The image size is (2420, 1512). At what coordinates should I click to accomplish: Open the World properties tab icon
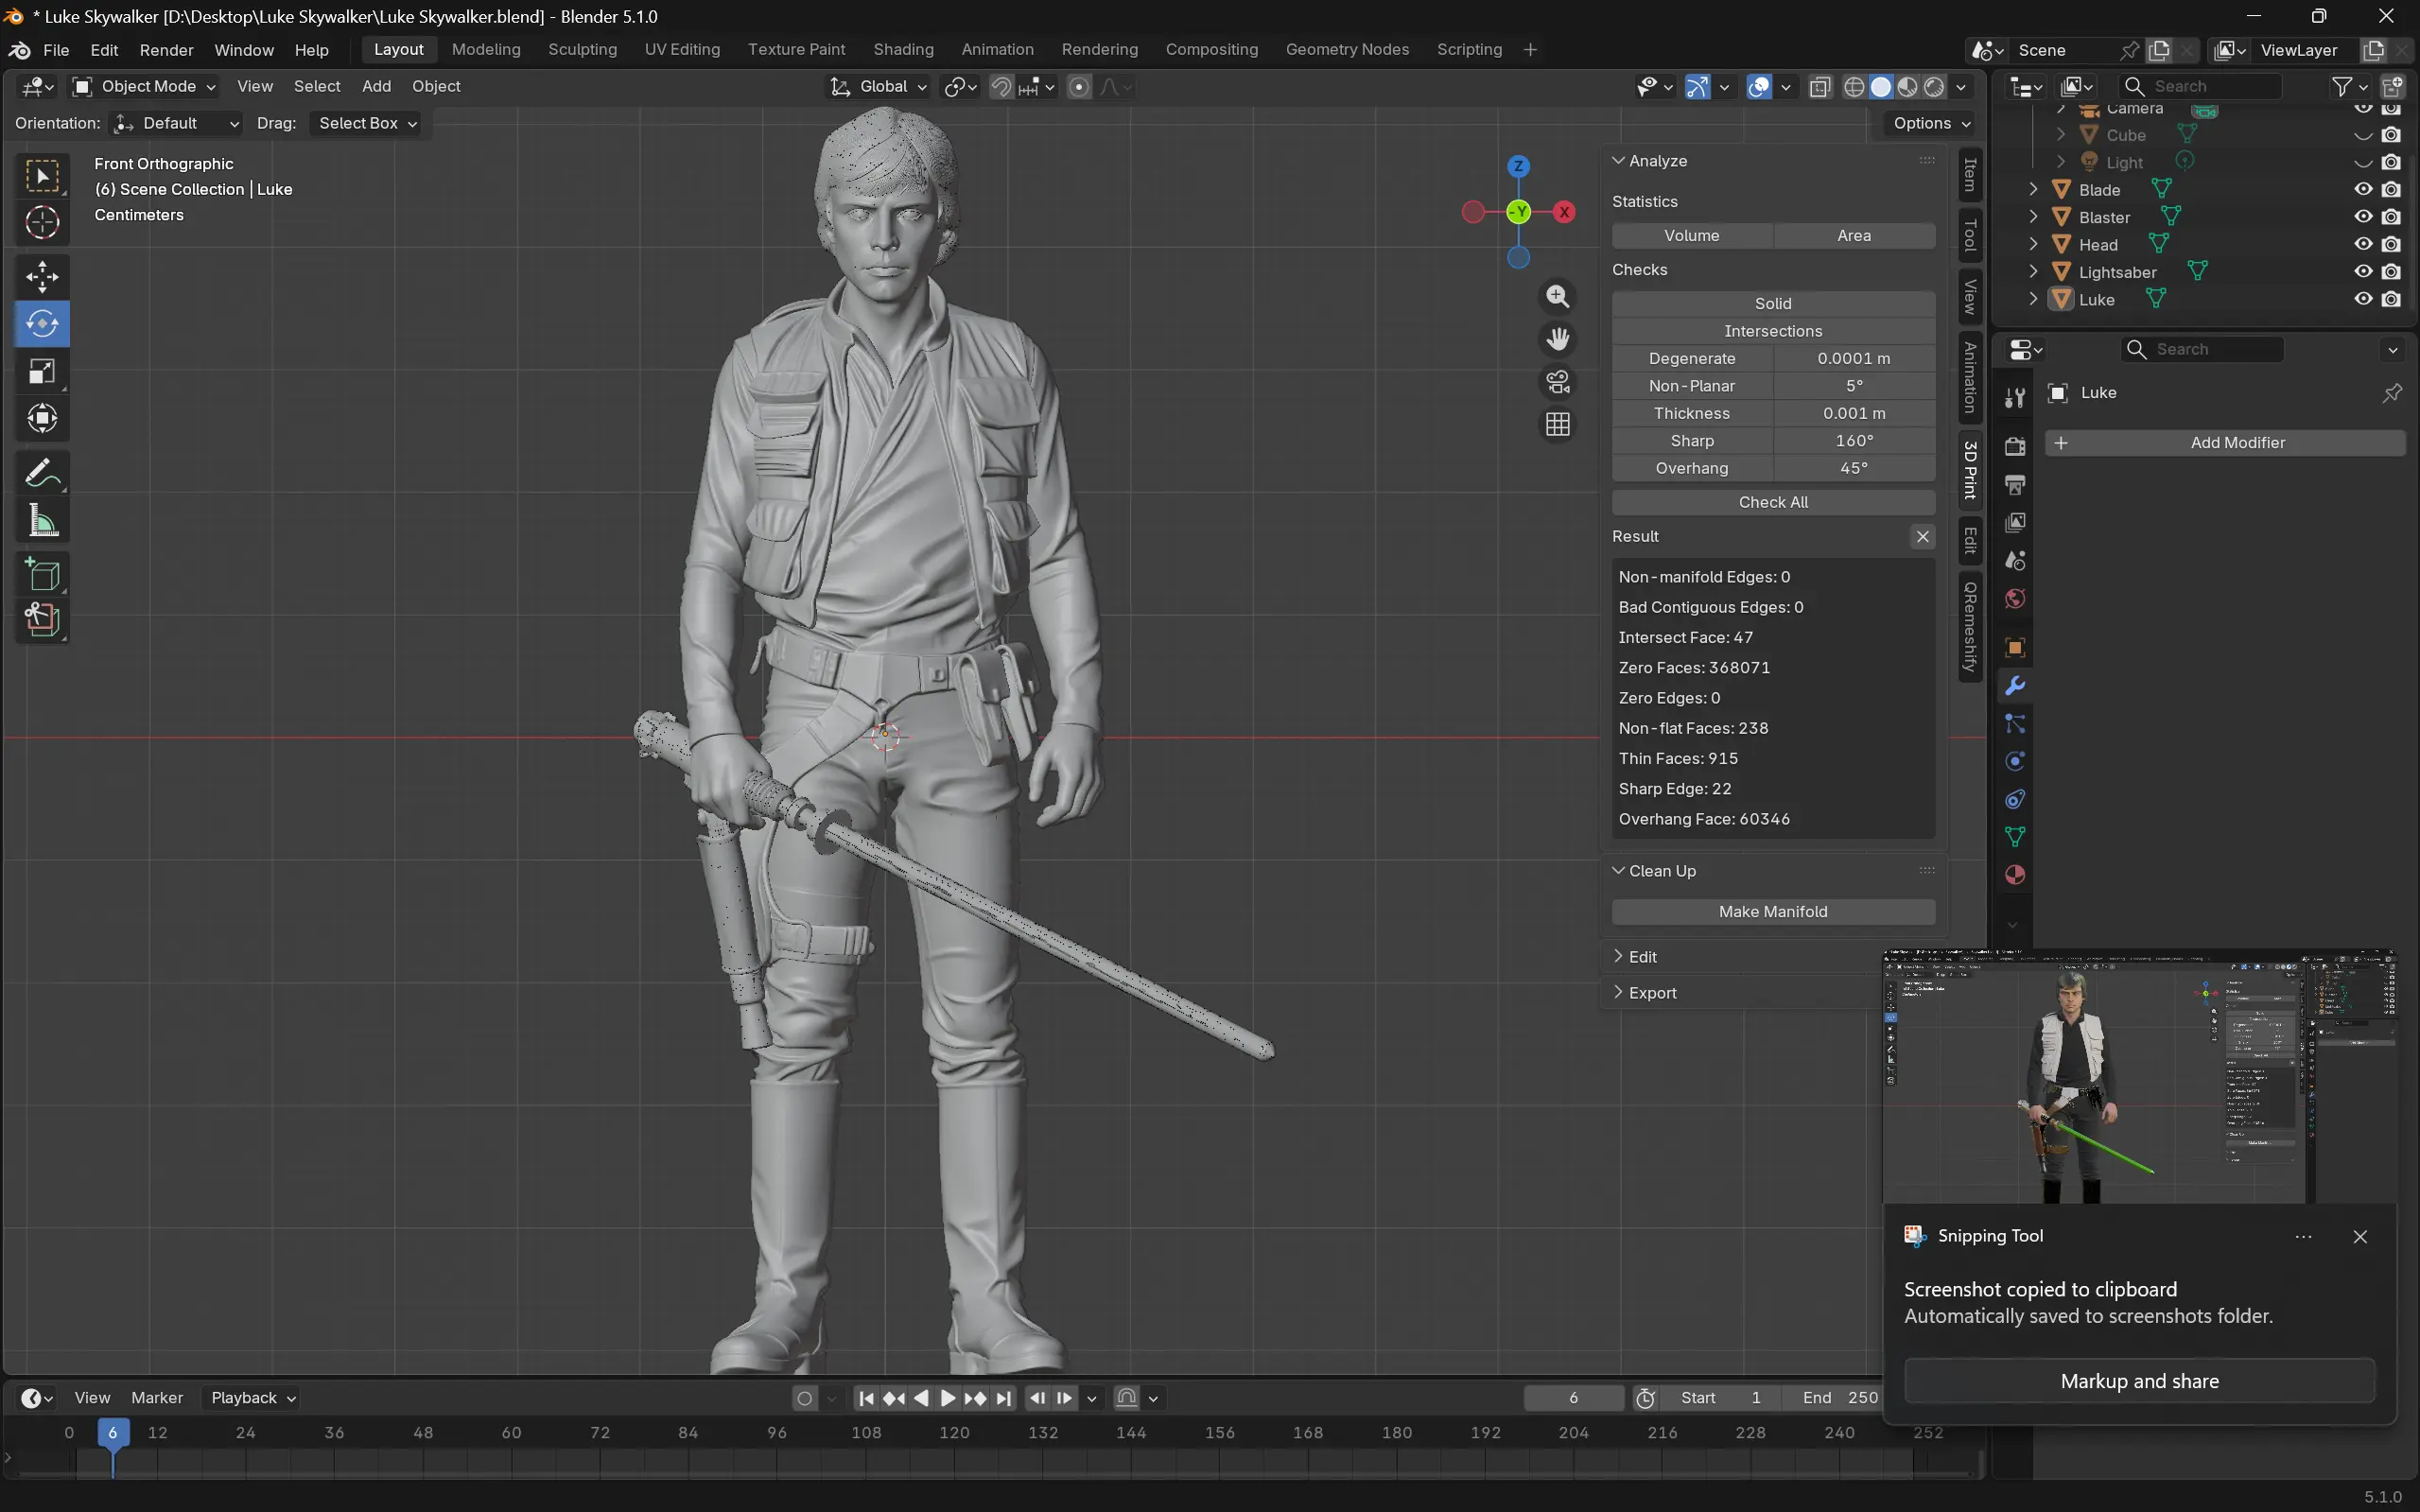2015,599
